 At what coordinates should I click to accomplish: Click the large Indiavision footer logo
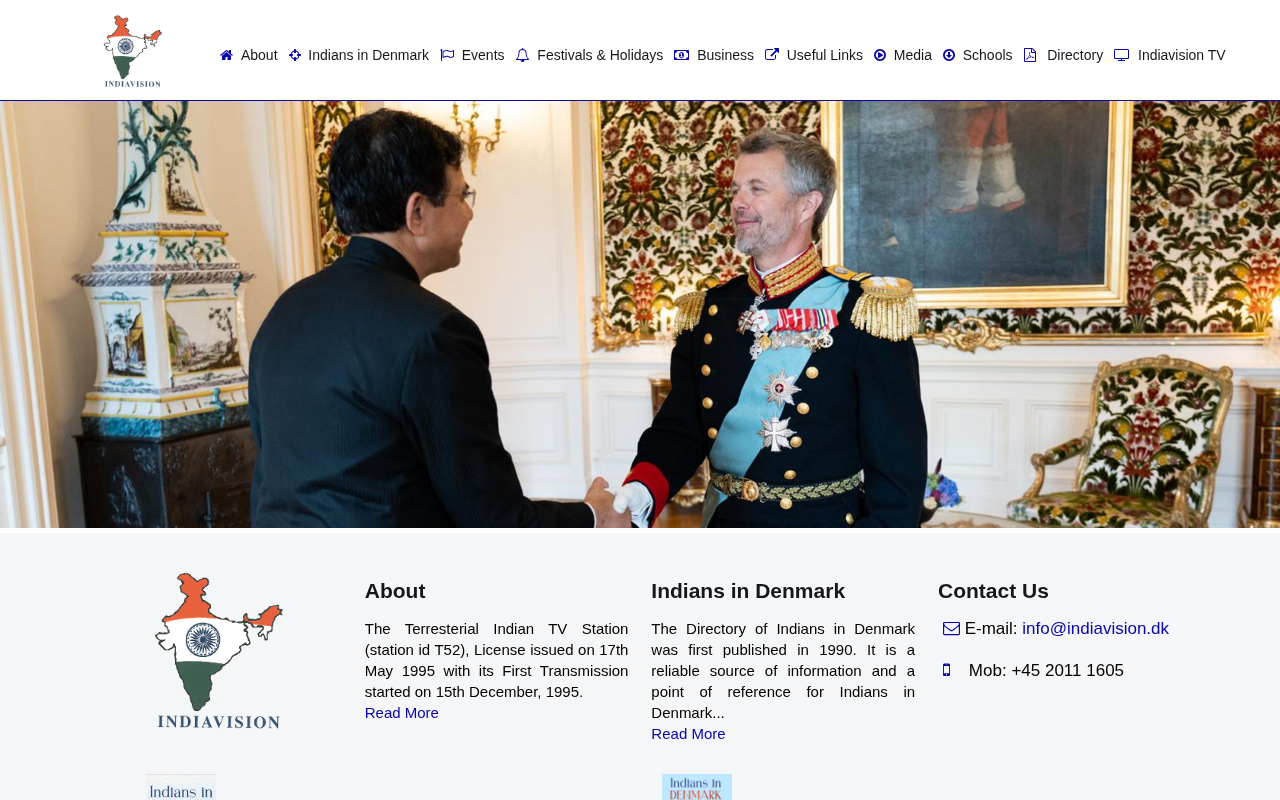(219, 651)
